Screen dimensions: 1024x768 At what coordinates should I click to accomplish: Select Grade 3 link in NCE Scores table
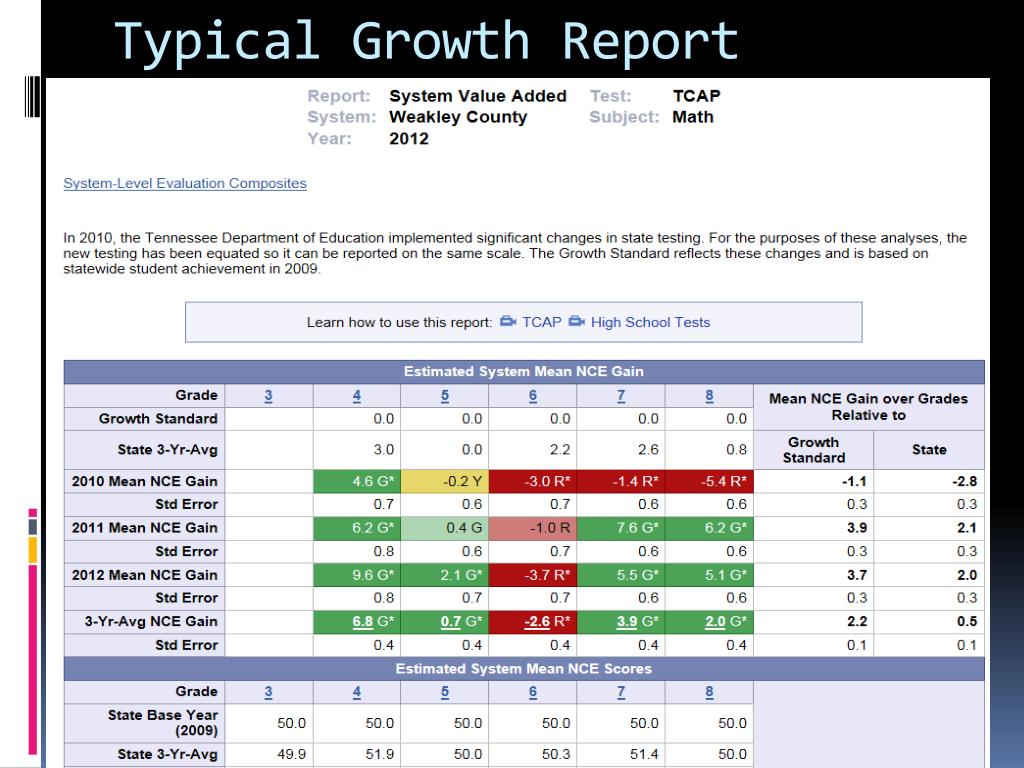click(268, 692)
